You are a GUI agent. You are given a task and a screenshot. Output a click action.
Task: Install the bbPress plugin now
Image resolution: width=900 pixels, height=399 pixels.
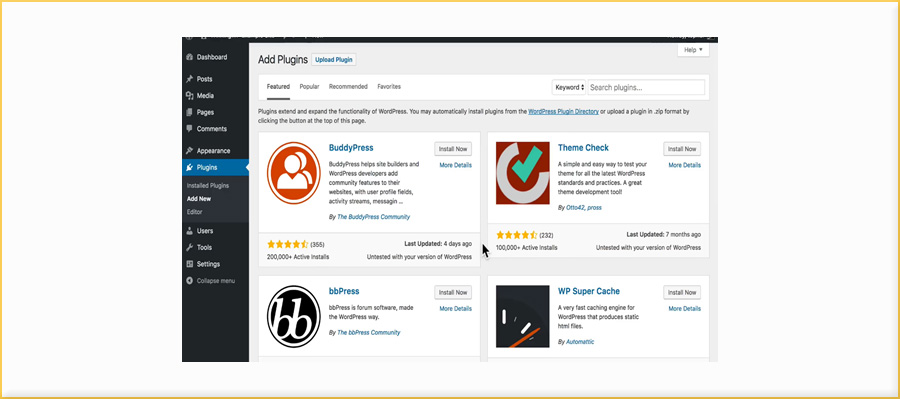(x=453, y=292)
